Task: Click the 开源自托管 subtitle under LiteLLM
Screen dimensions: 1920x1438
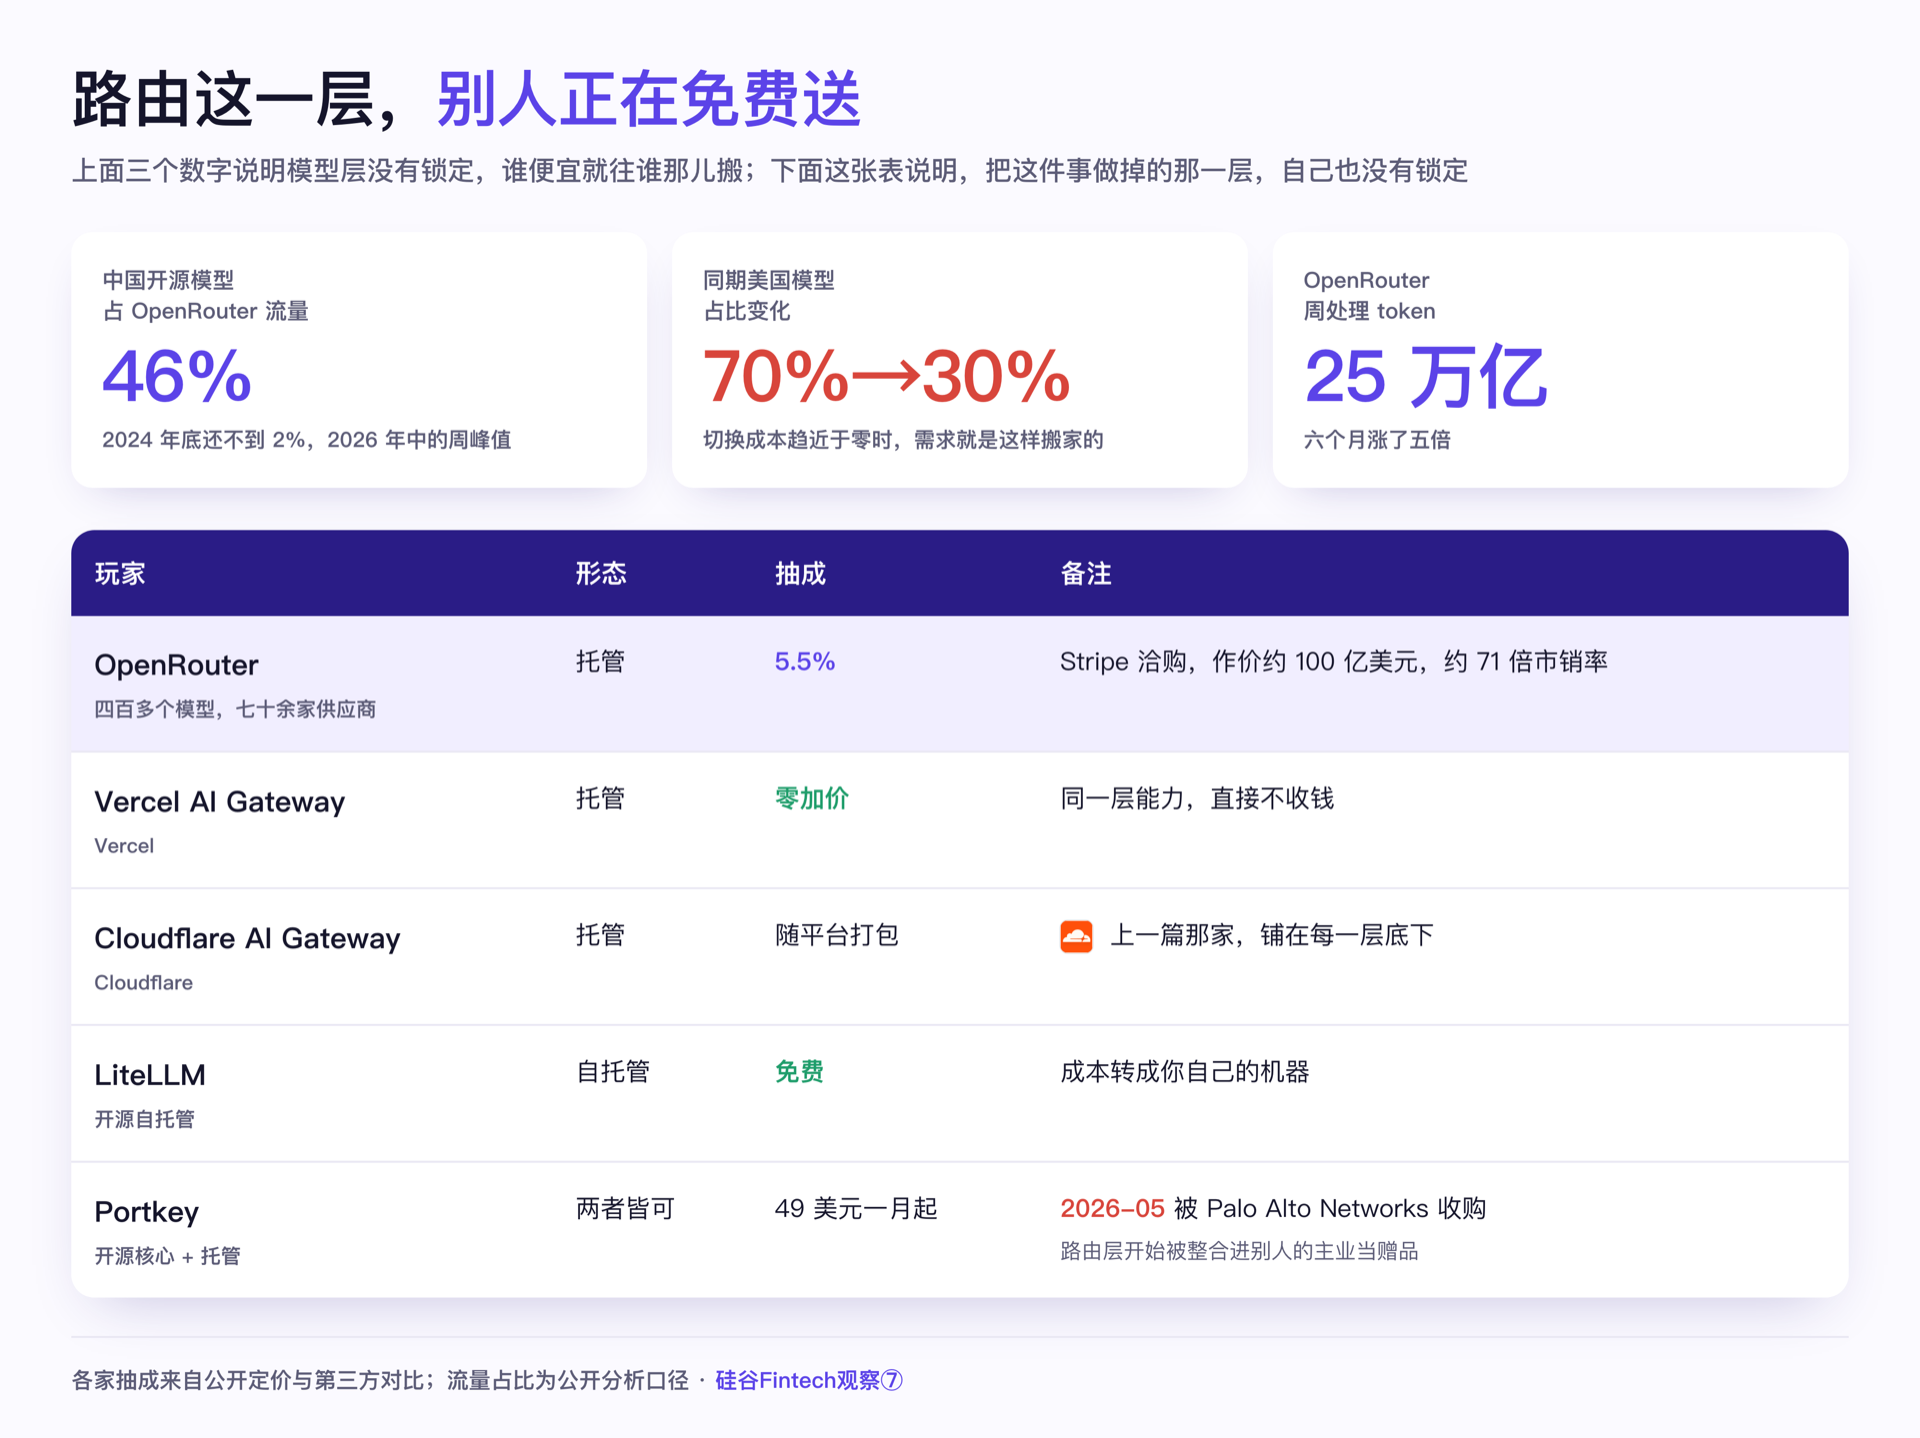Action: pos(144,1119)
